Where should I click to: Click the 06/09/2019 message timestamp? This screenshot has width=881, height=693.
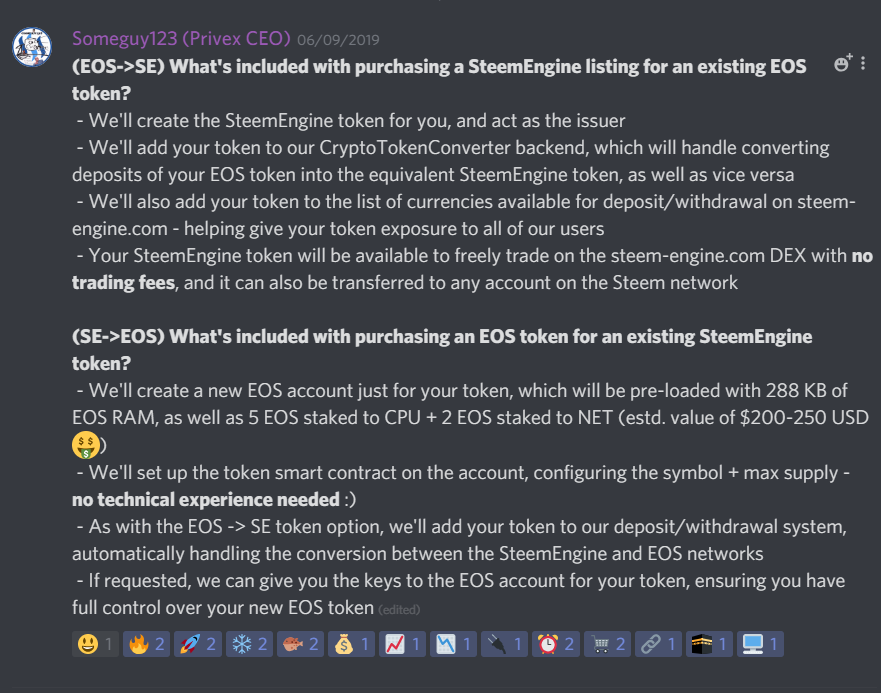pyautogui.click(x=338, y=40)
